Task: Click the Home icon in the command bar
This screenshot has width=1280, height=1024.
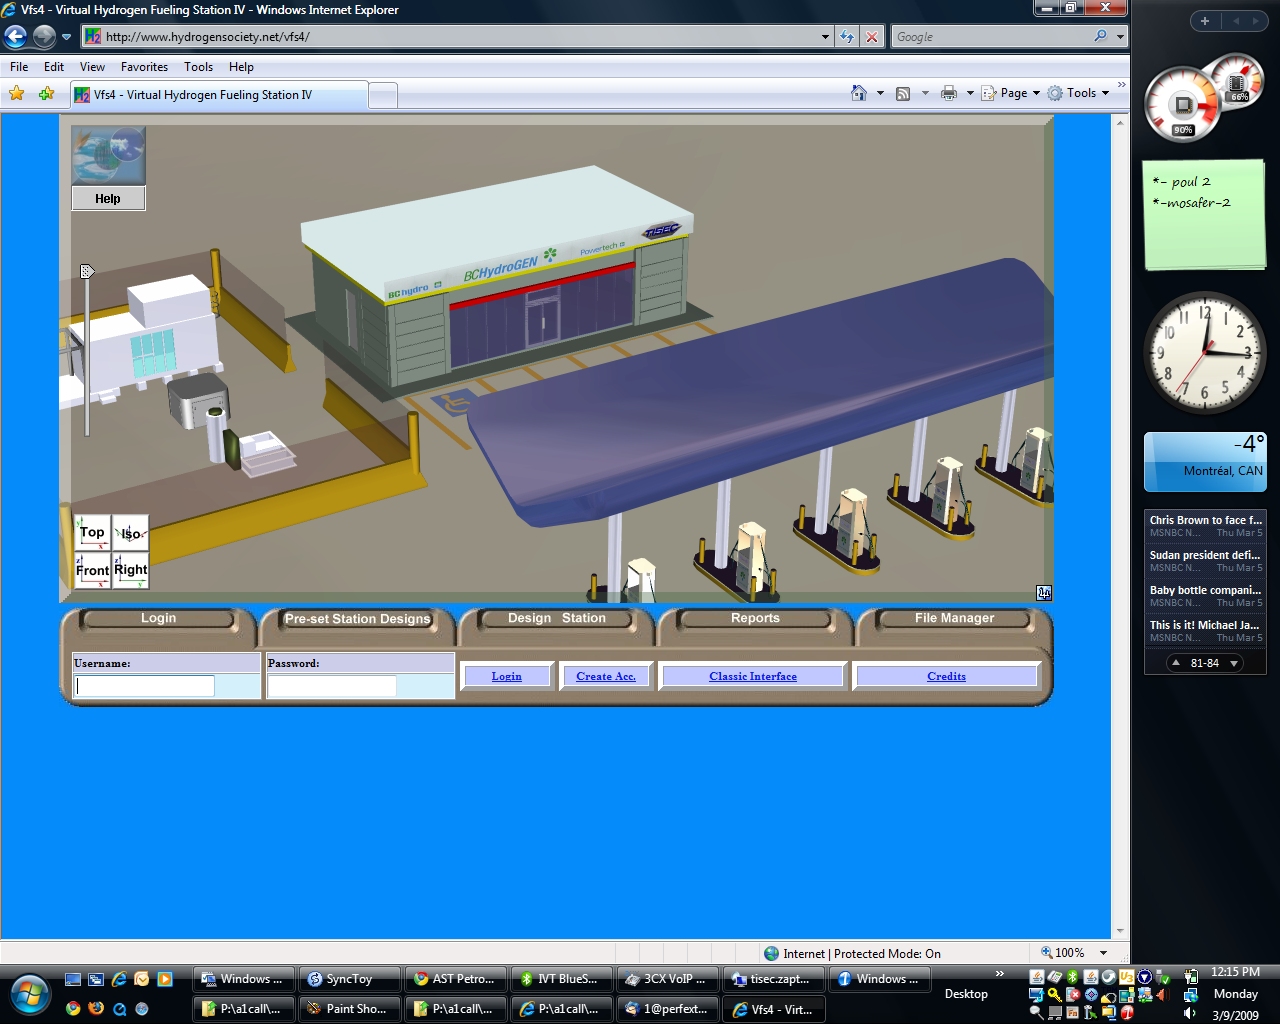Action: point(858,93)
